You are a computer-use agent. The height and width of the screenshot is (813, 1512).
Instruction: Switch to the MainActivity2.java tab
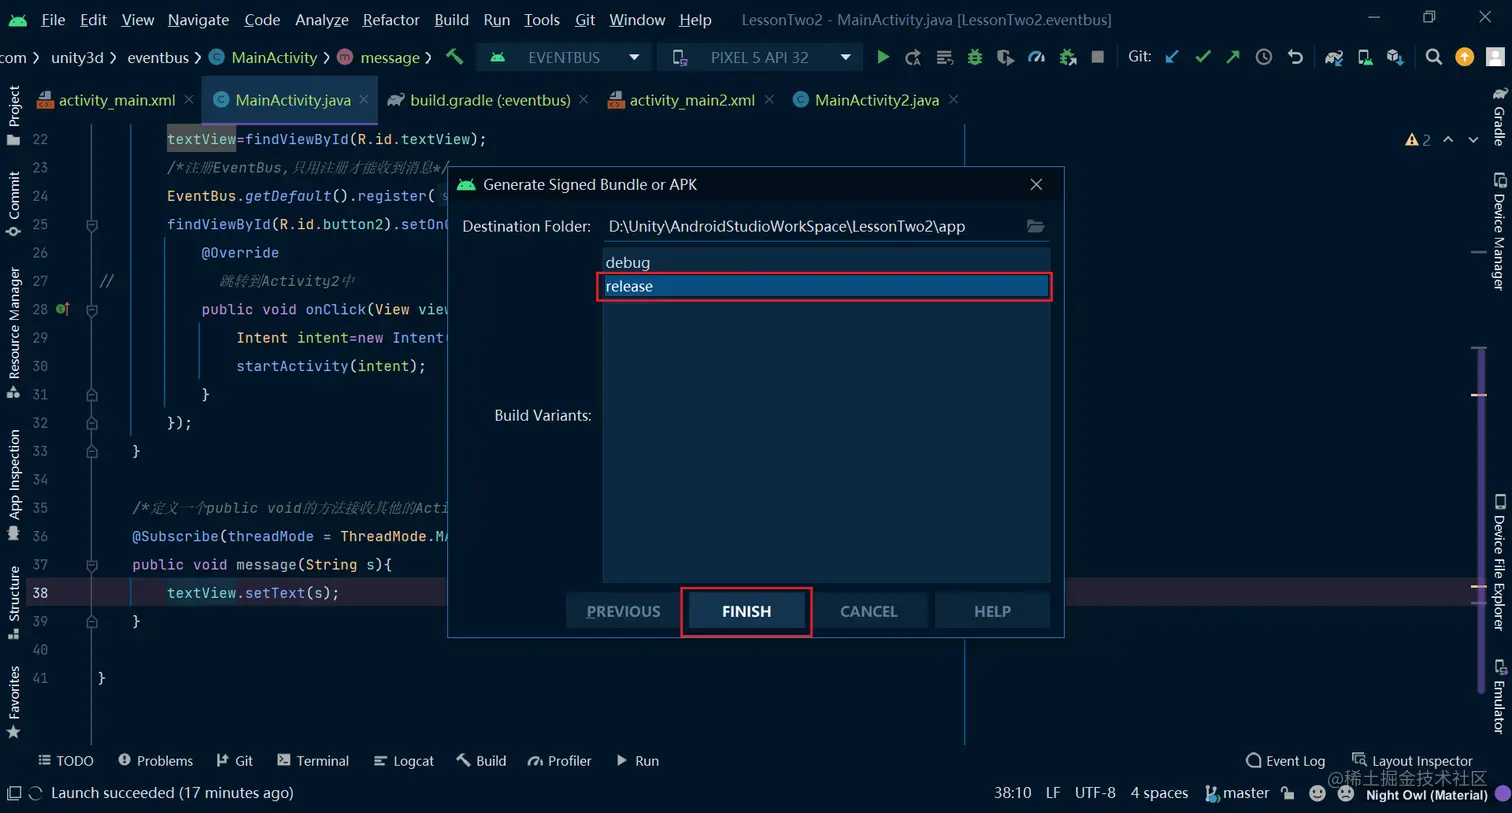click(876, 100)
